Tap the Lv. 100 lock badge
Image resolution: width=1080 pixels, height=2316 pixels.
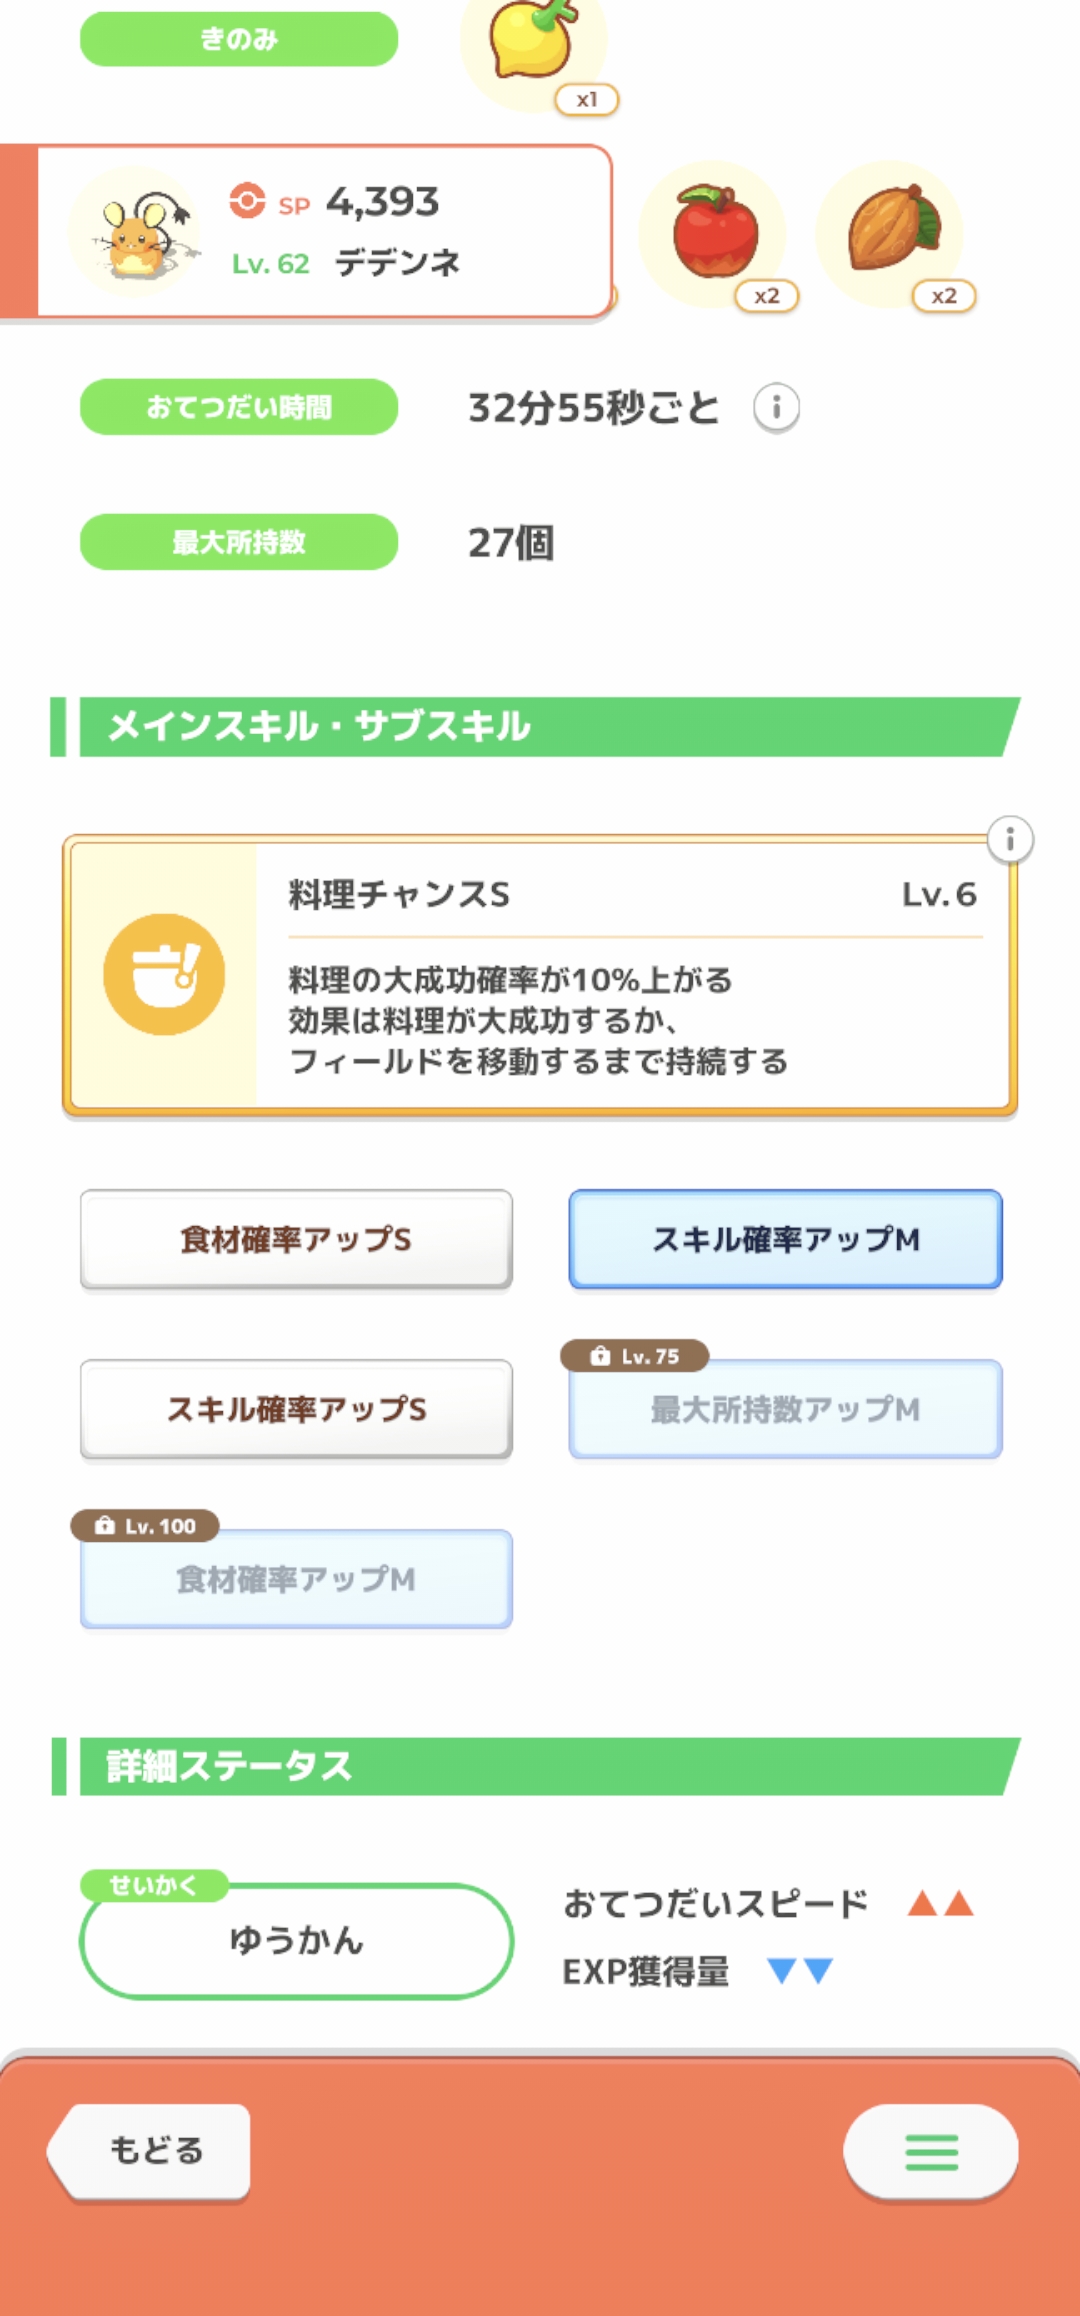pyautogui.click(x=145, y=1526)
